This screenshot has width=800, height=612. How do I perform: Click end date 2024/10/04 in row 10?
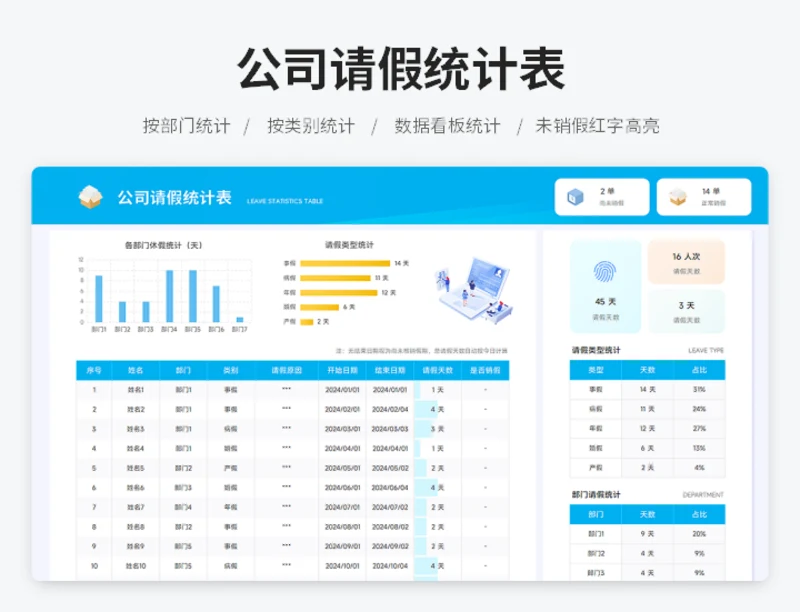click(x=390, y=566)
